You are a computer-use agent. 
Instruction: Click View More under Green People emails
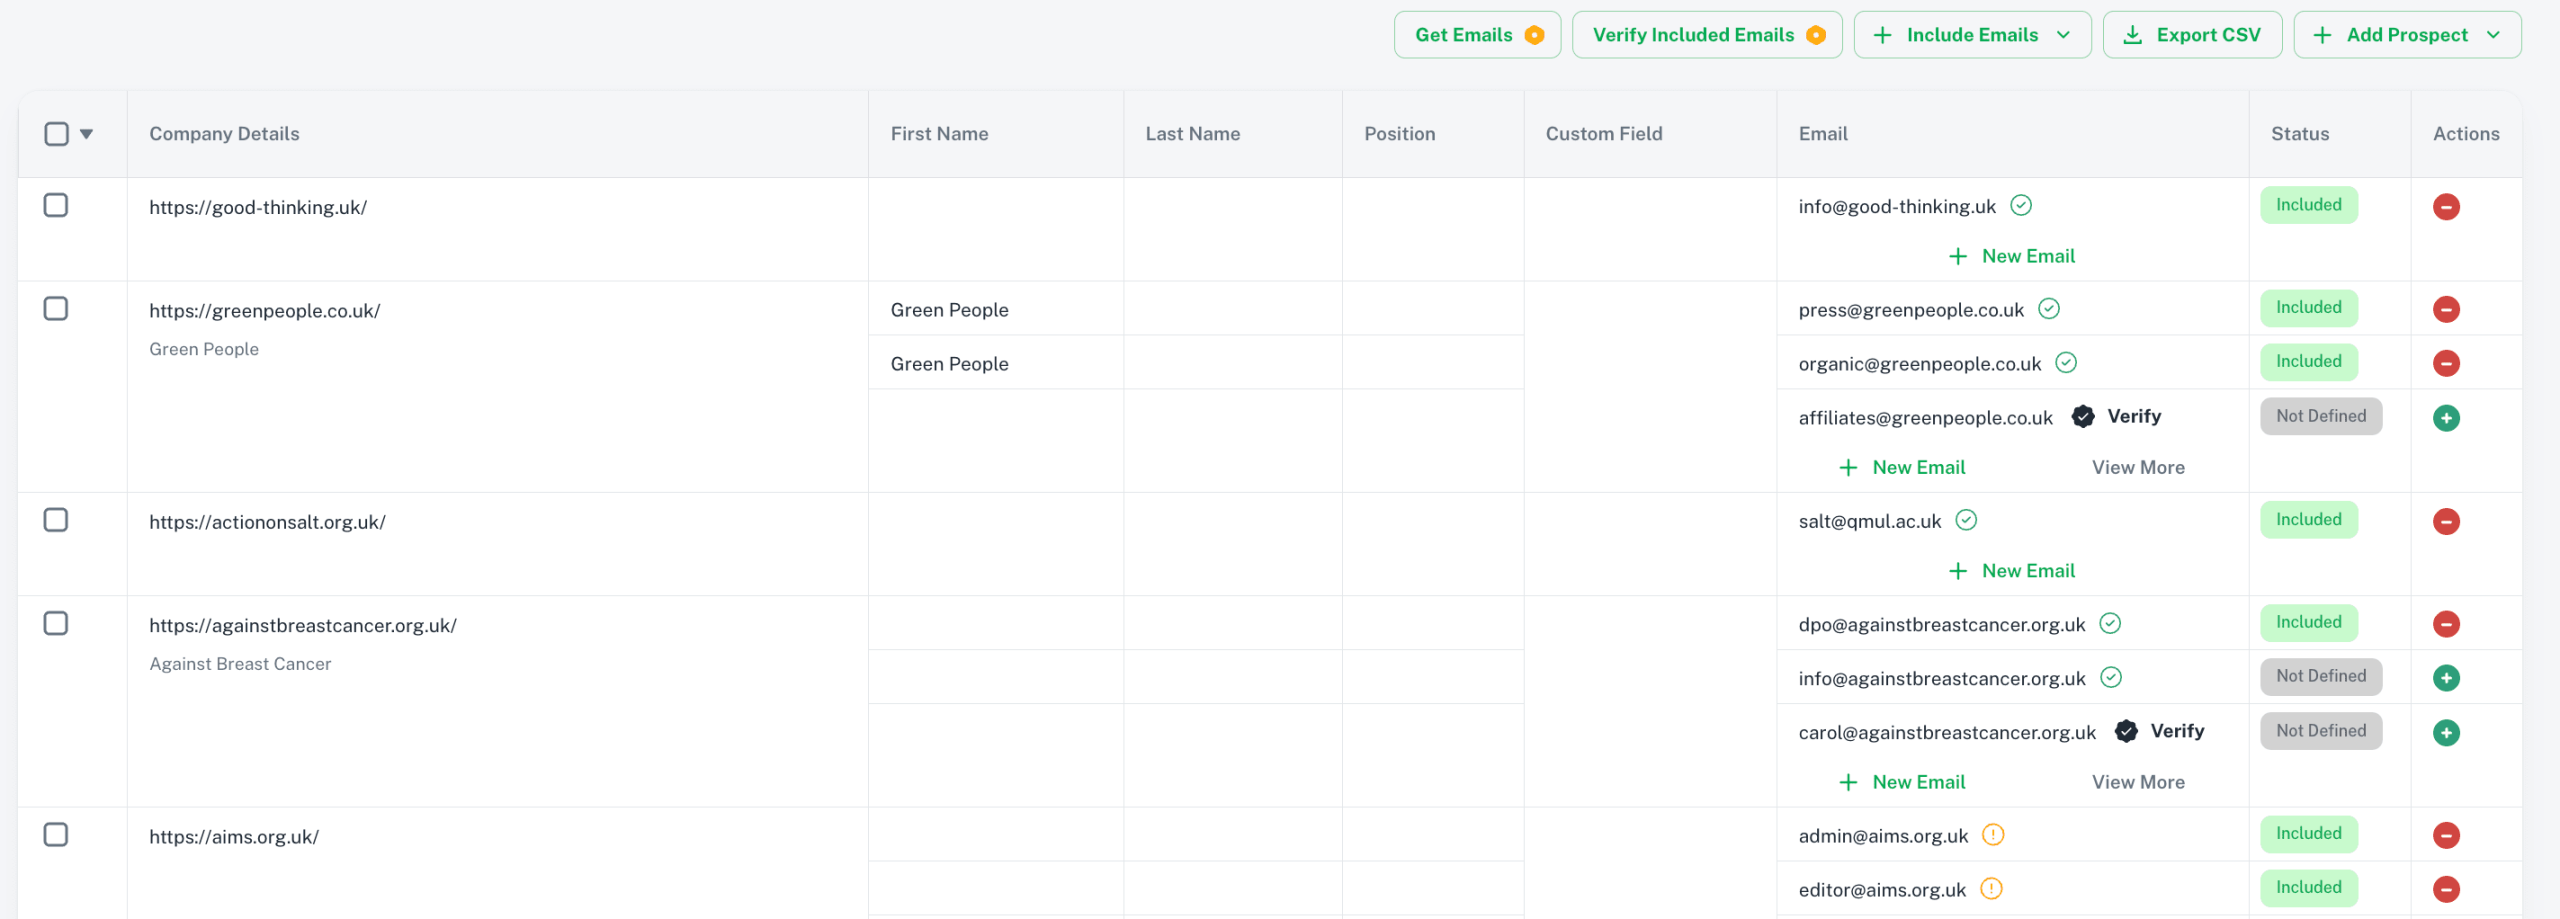coord(2137,467)
